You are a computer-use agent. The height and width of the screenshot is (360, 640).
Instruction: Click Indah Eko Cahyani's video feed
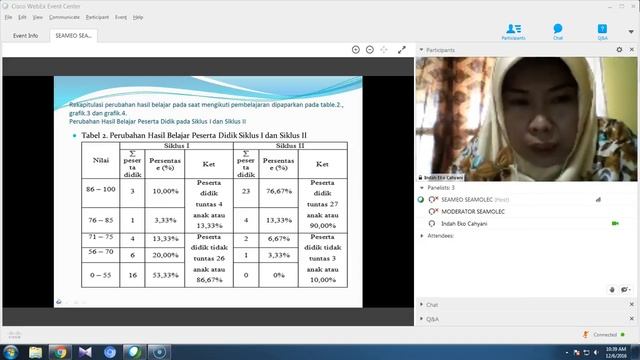pyautogui.click(x=526, y=119)
